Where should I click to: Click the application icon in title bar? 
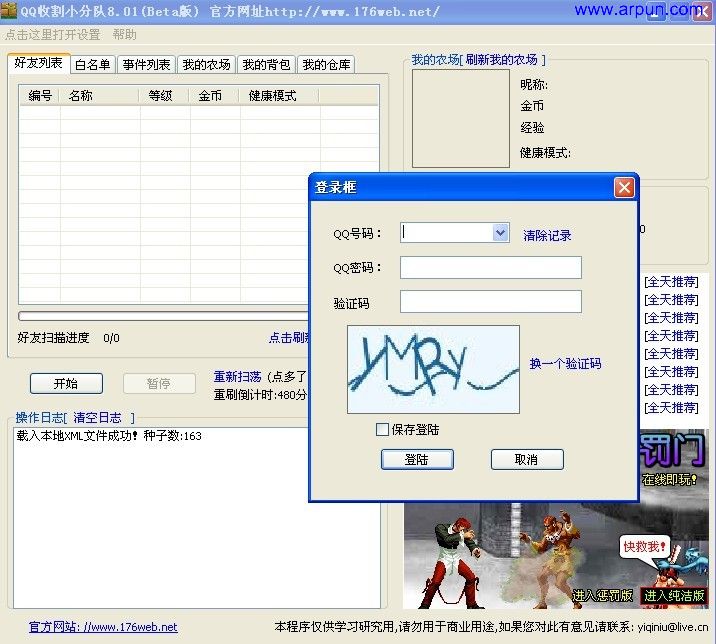pyautogui.click(x=8, y=11)
